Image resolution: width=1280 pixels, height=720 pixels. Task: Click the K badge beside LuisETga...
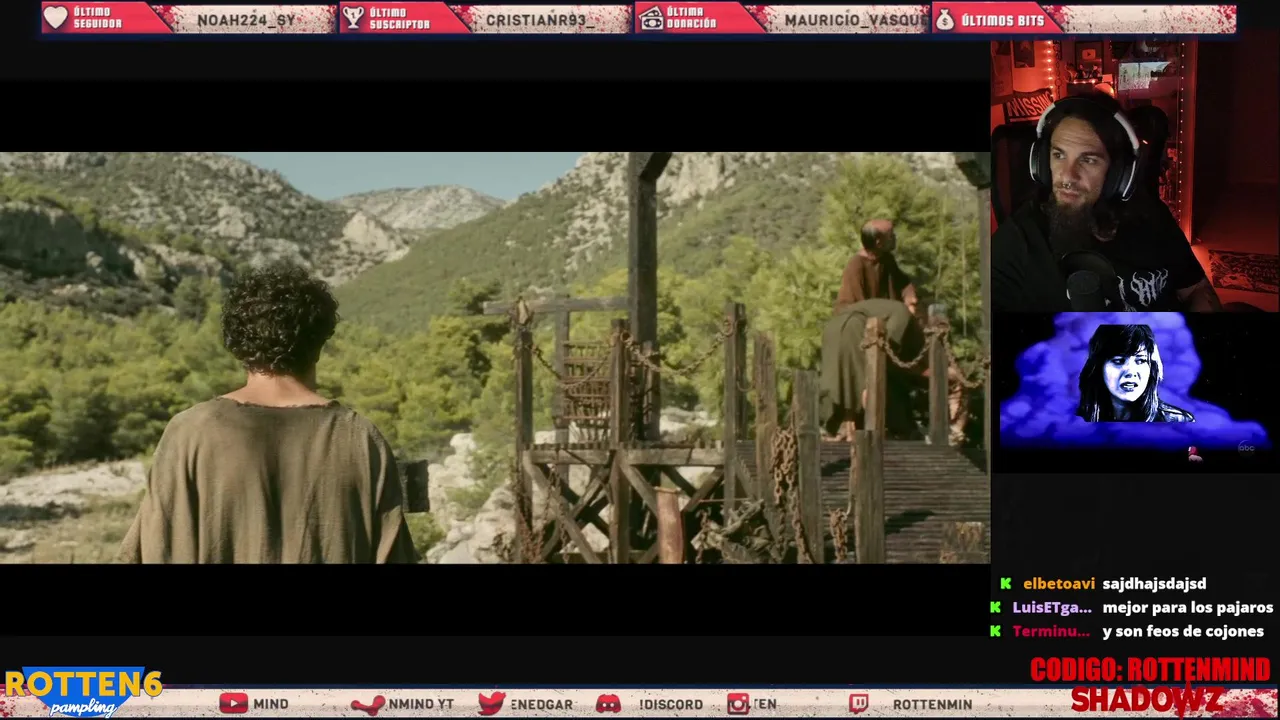pyautogui.click(x=995, y=607)
